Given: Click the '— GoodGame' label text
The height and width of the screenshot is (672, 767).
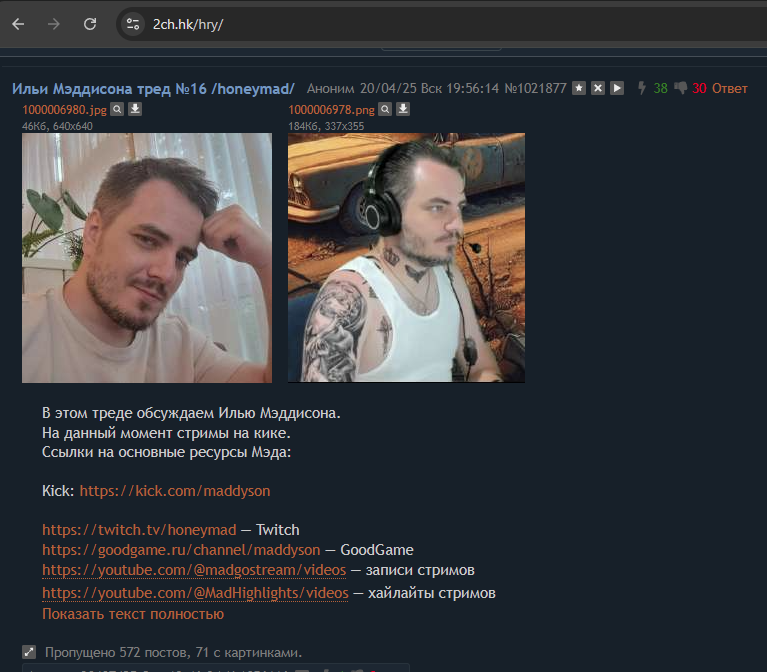Looking at the screenshot, I should tap(369, 550).
